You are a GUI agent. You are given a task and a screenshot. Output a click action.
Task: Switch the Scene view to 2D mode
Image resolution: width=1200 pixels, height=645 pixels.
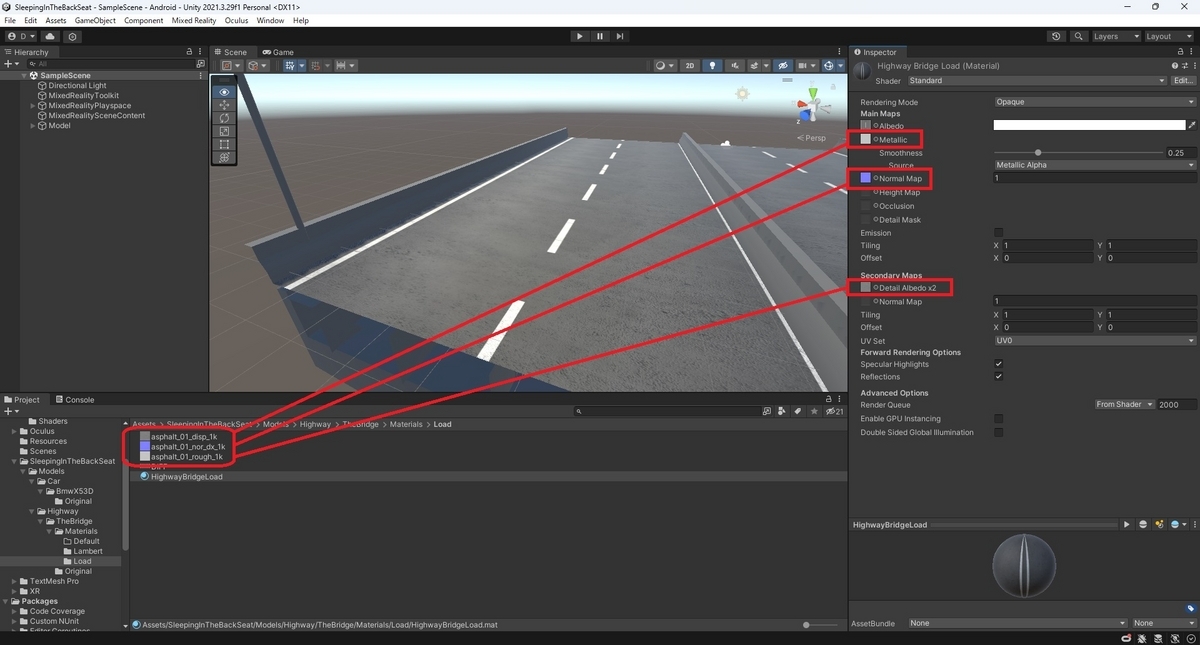pos(690,65)
